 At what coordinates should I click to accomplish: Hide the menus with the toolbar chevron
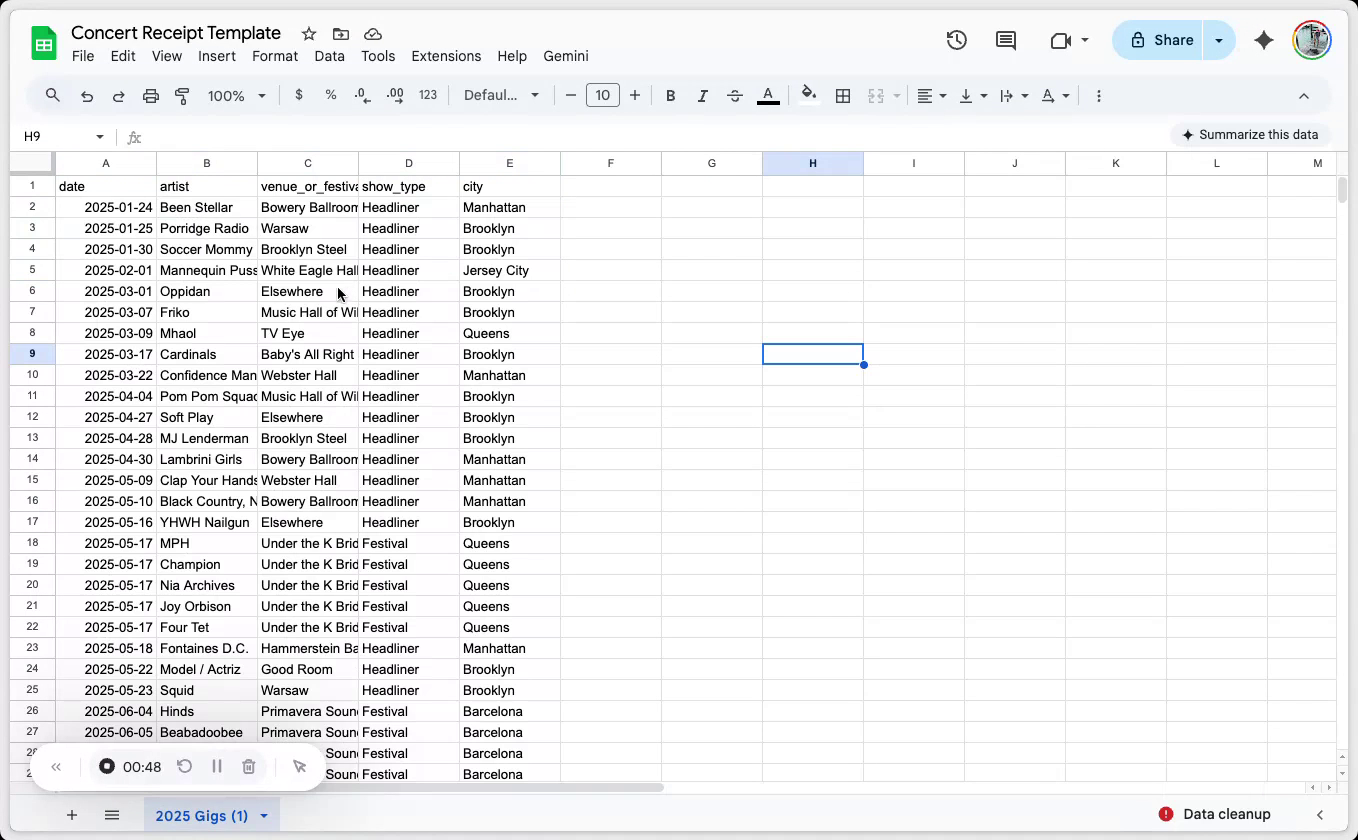1304,96
